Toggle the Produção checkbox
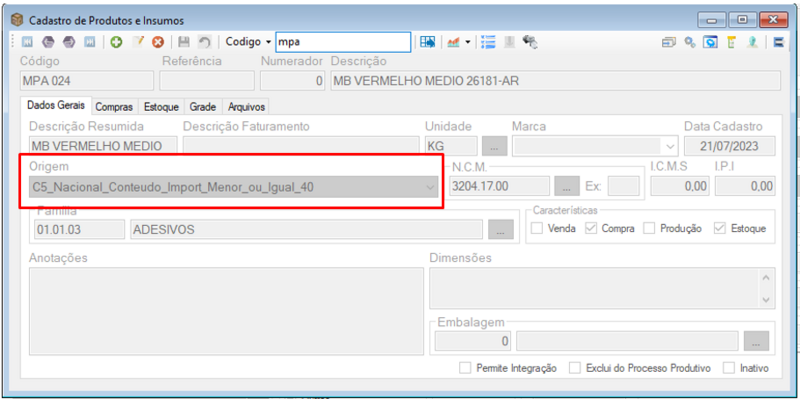The height and width of the screenshot is (399, 800). tap(649, 229)
